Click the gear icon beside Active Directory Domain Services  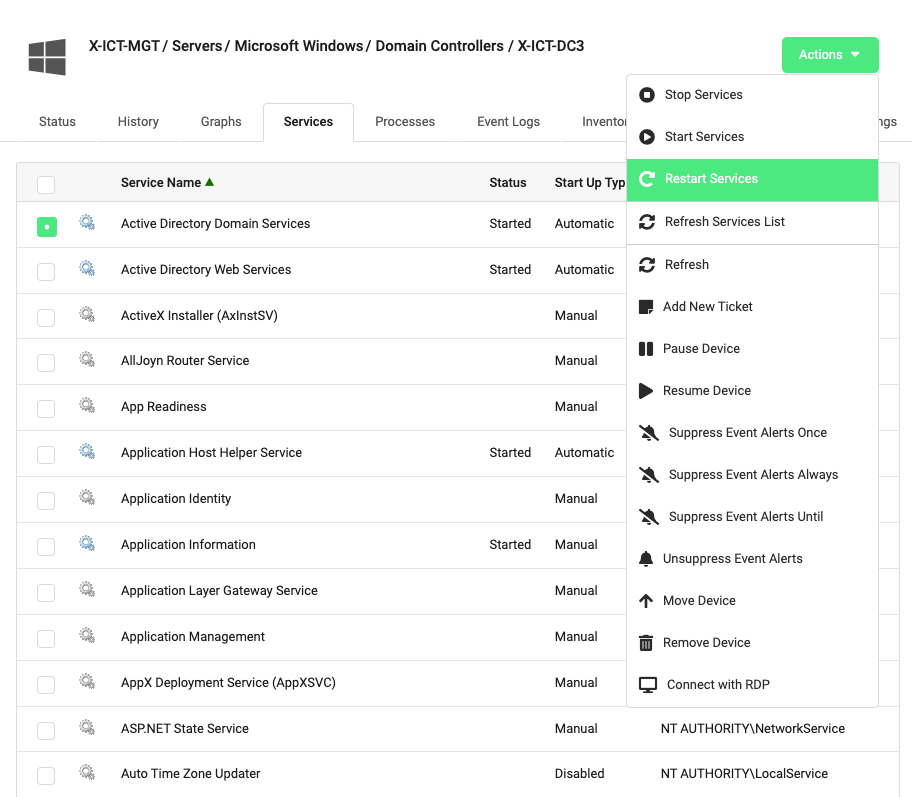point(87,223)
